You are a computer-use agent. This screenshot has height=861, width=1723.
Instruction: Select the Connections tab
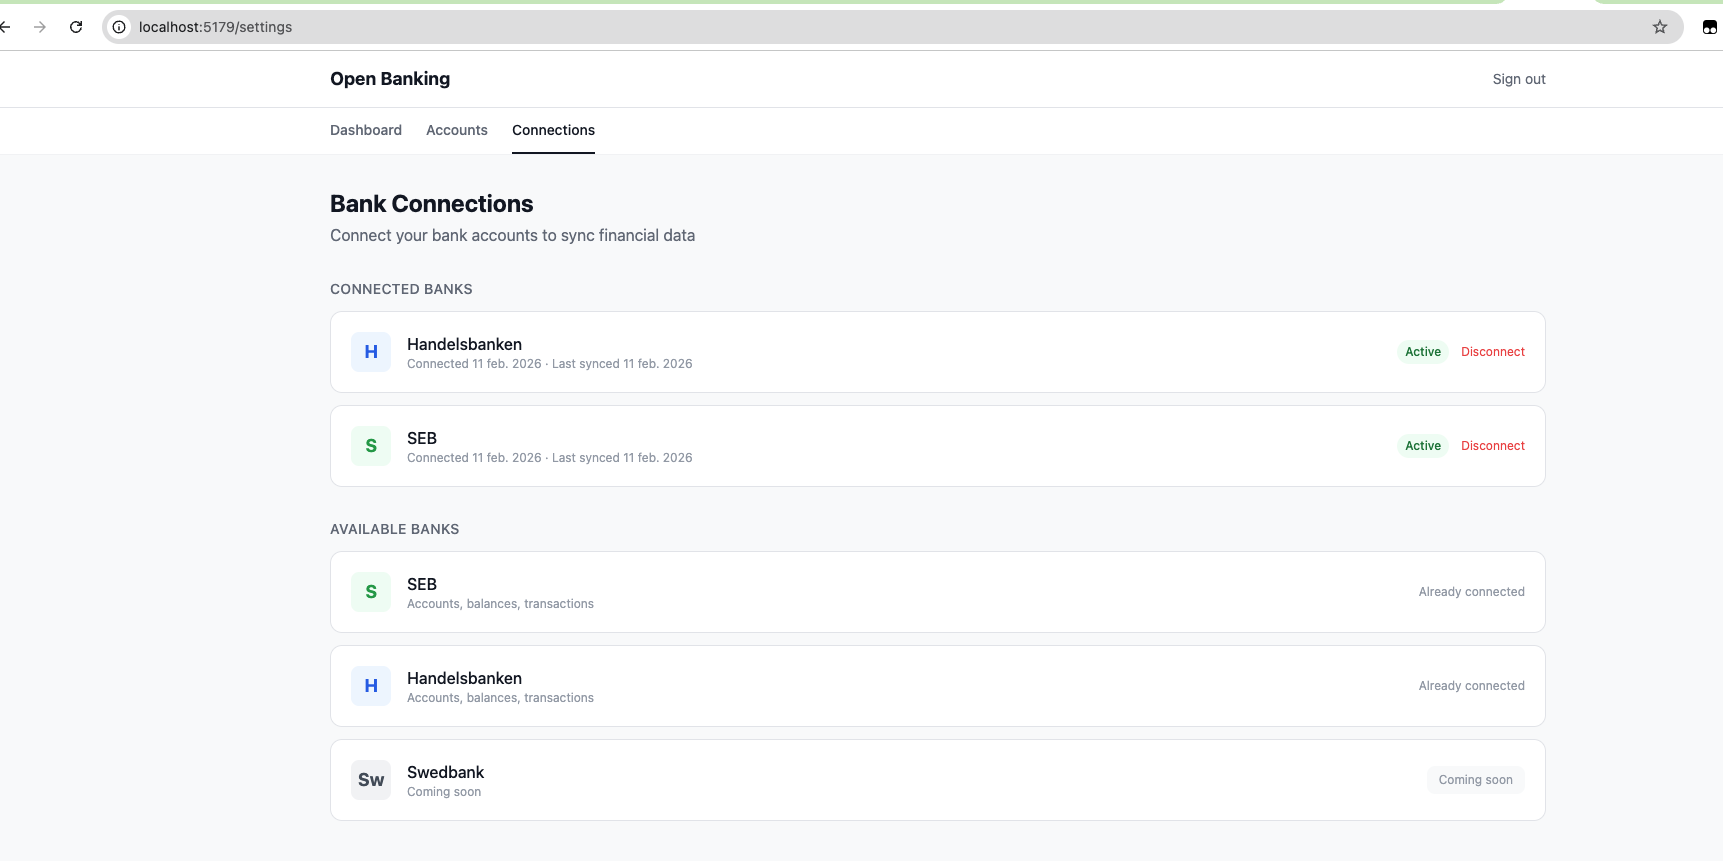pos(553,130)
